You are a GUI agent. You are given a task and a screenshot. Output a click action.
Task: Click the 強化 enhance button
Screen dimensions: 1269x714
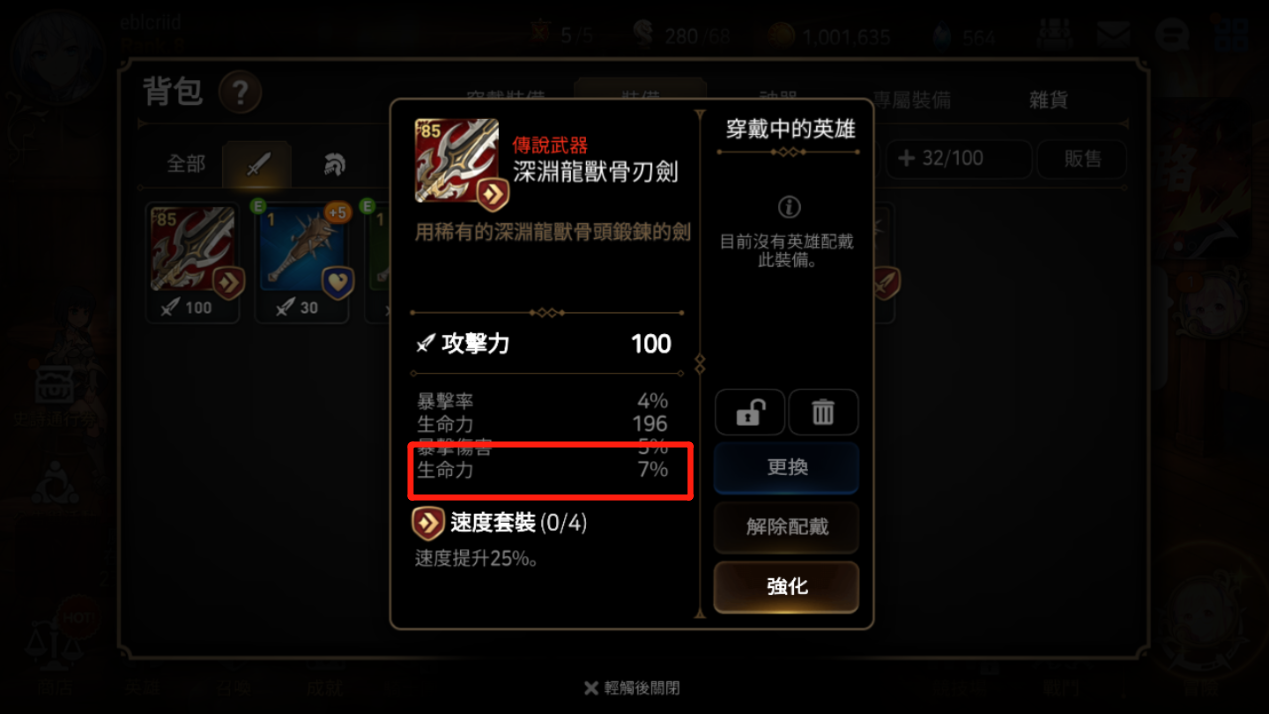coord(786,586)
